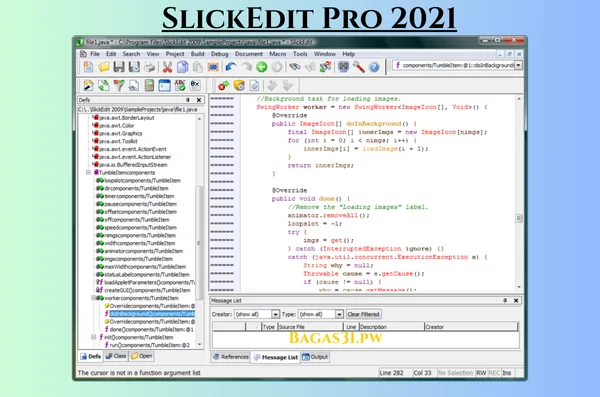Open the Tools menu

[x=300, y=54]
